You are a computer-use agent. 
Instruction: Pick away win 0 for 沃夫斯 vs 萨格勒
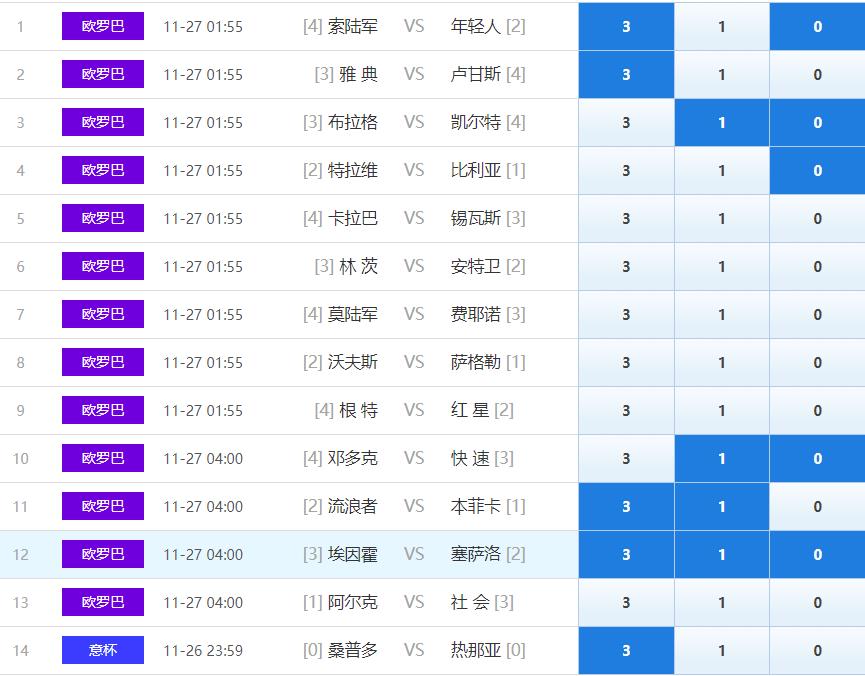click(818, 363)
